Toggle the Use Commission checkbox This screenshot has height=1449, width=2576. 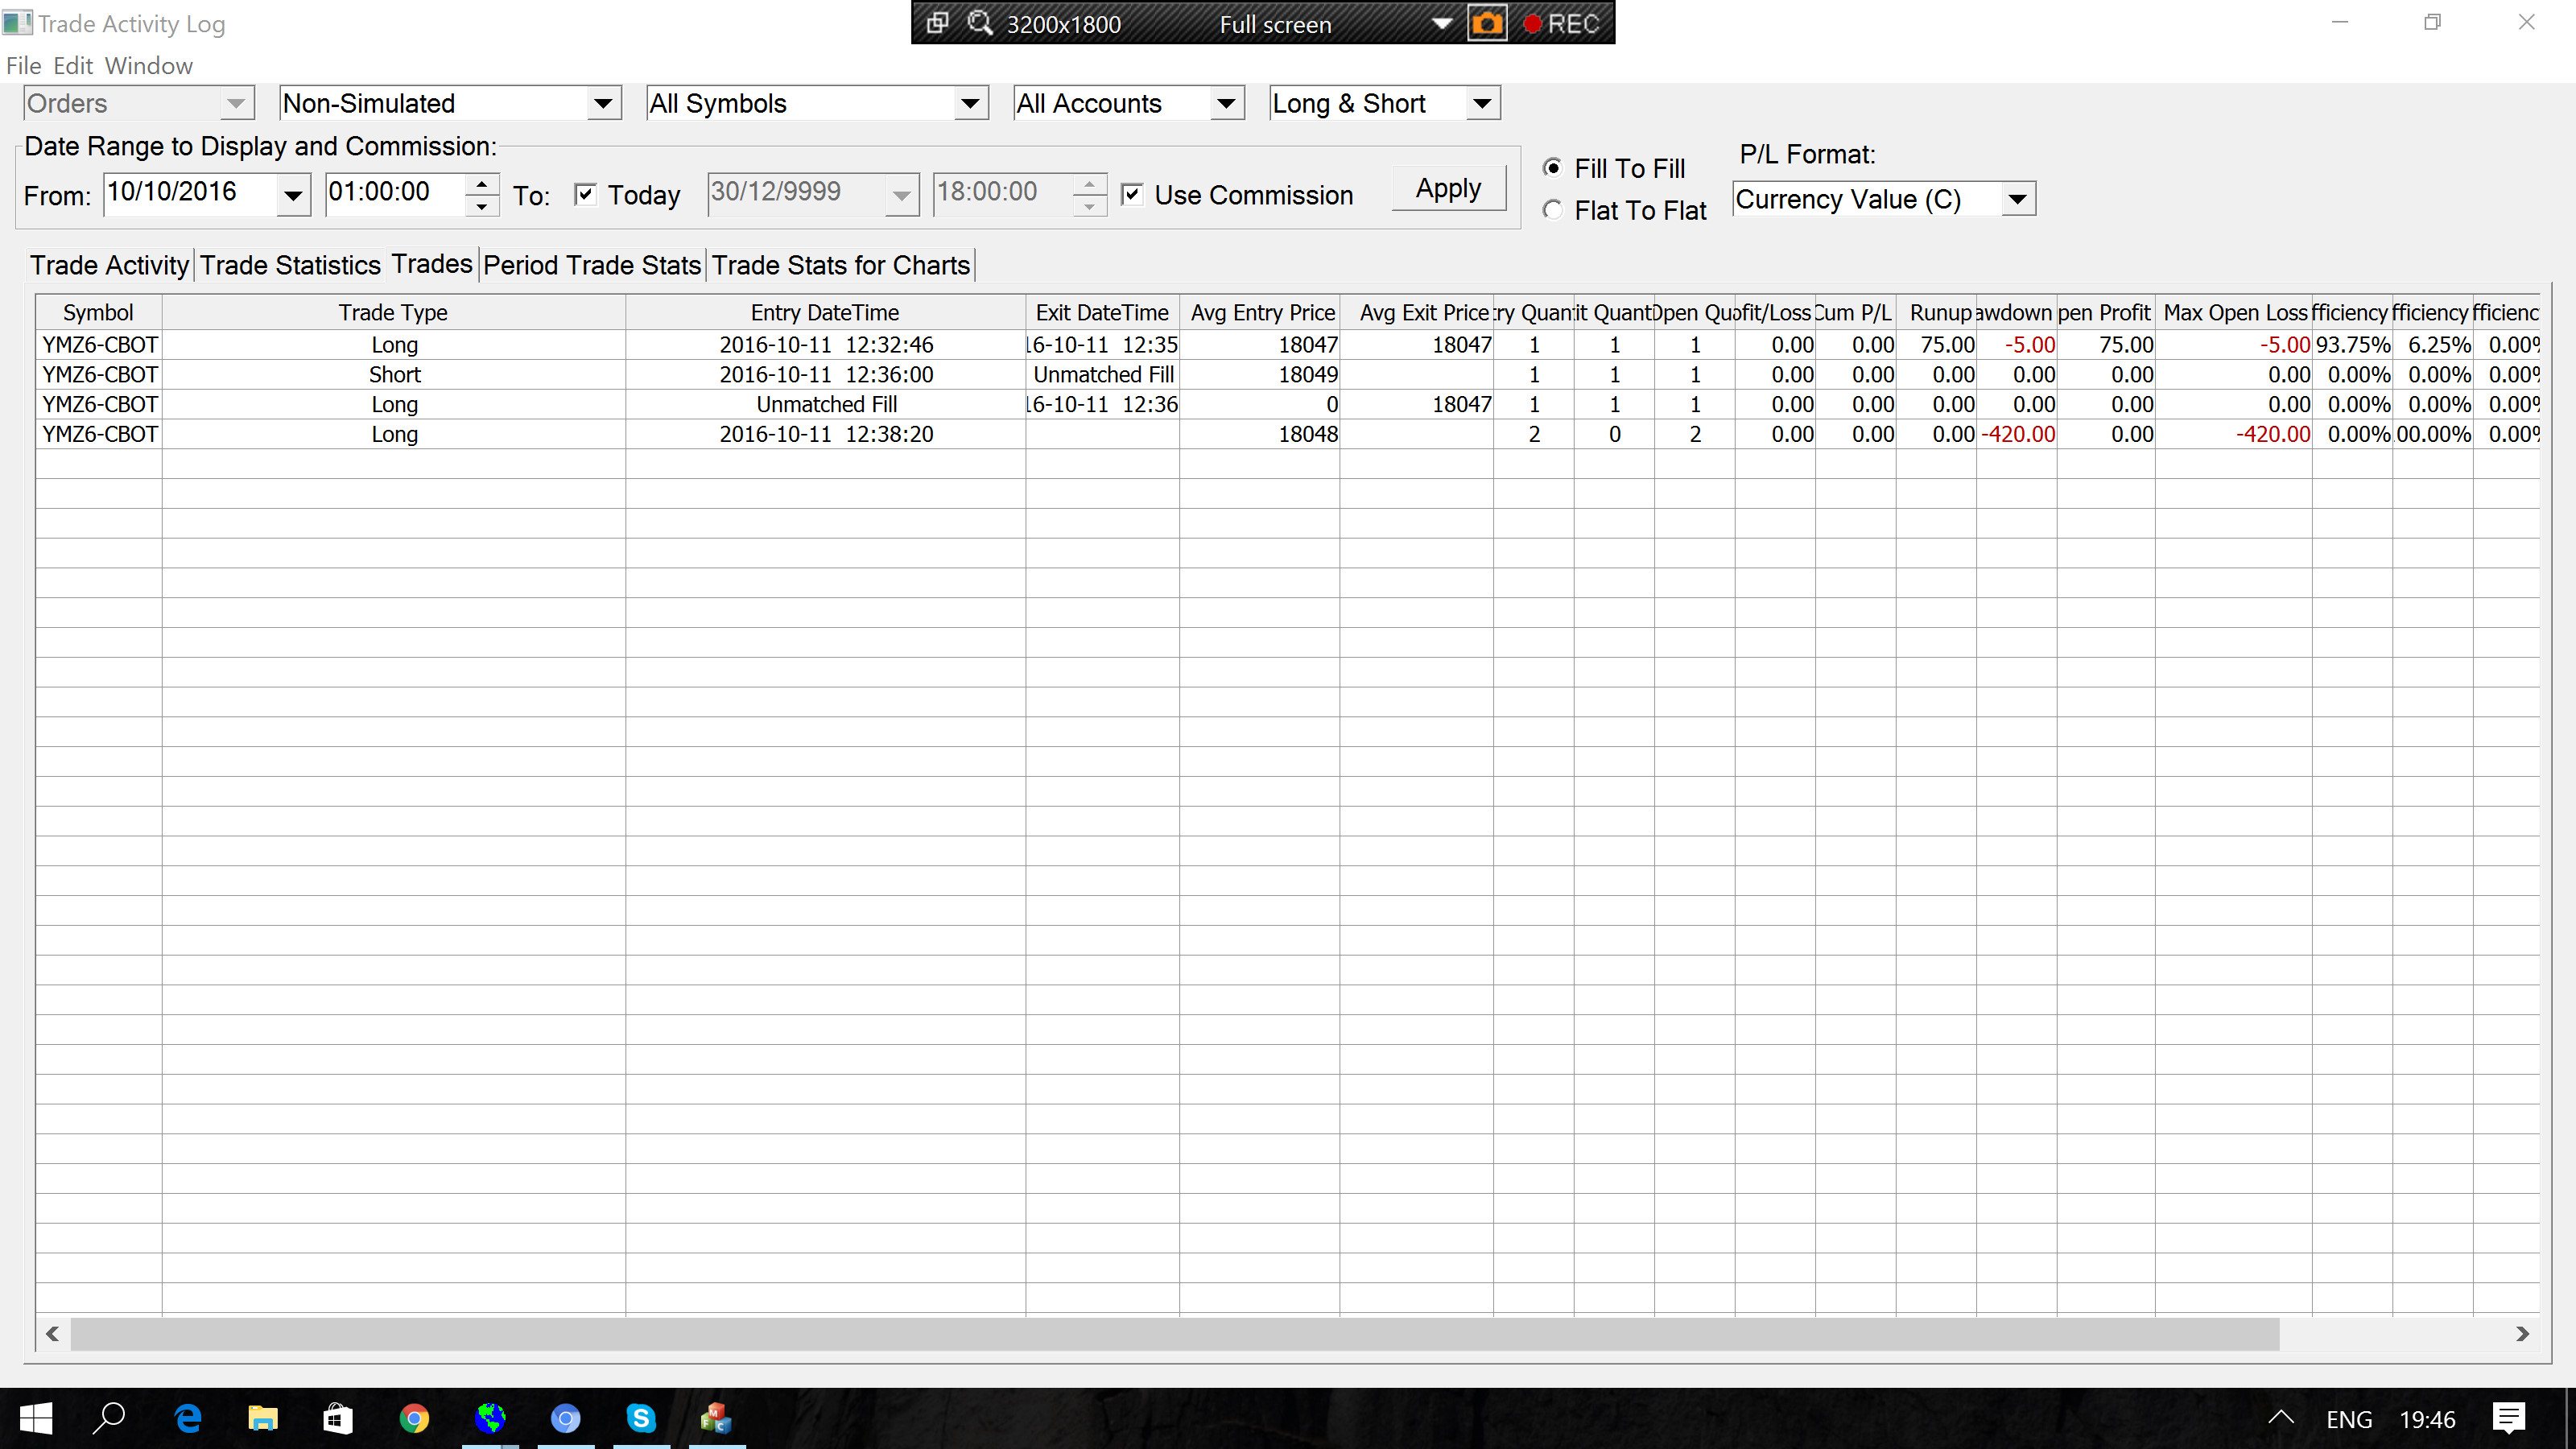1132,194
